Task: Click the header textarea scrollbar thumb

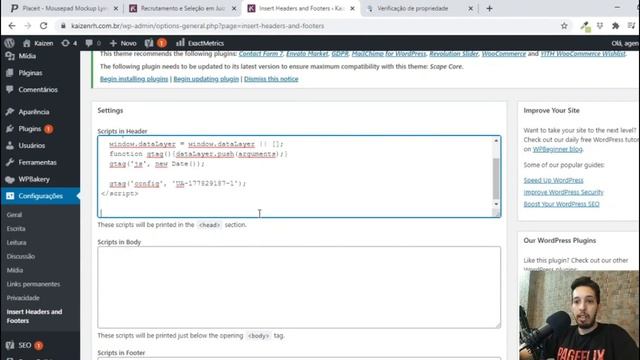Action: tap(496, 178)
